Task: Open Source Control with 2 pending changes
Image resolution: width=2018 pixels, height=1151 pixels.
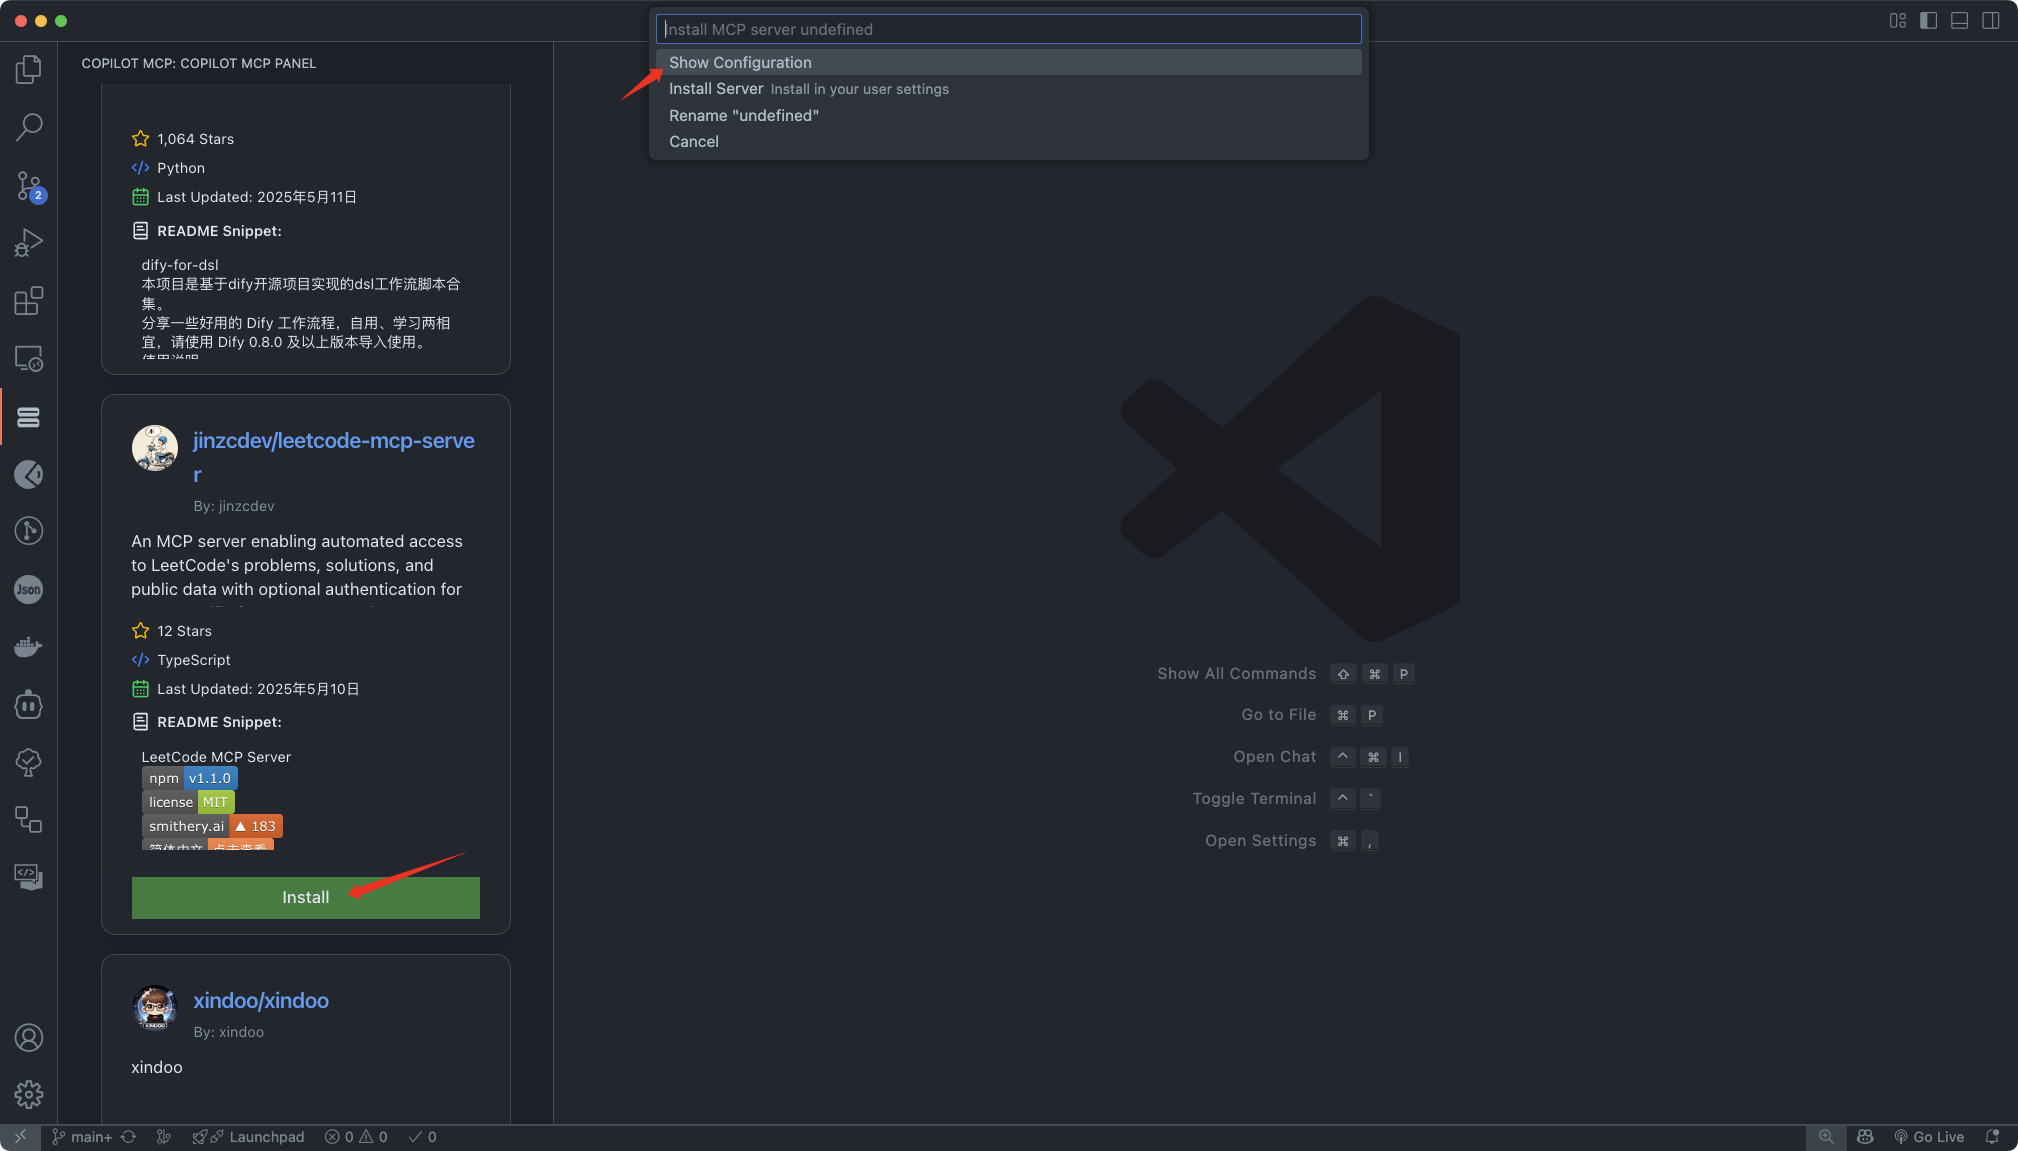Action: [29, 185]
